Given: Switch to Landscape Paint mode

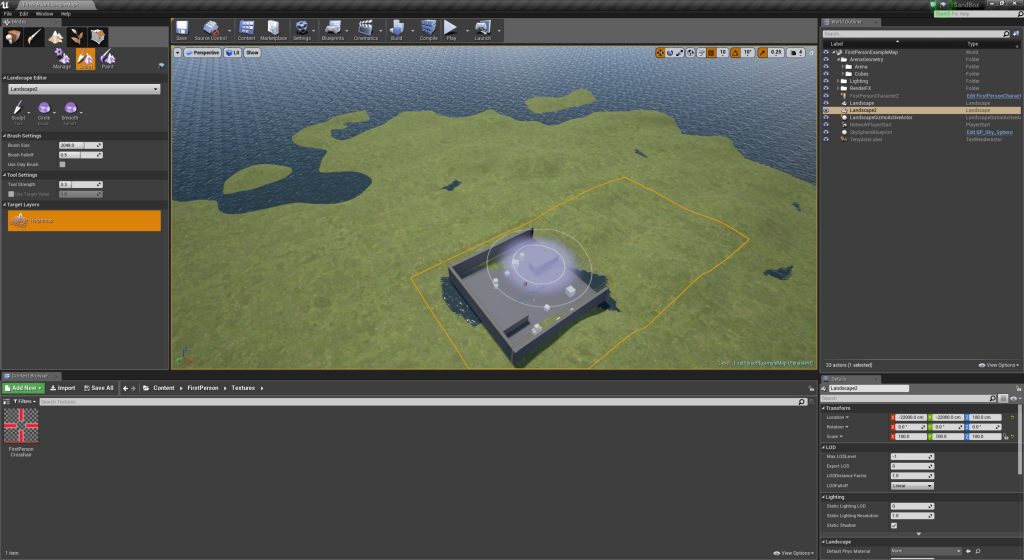Looking at the screenshot, I should (x=108, y=59).
